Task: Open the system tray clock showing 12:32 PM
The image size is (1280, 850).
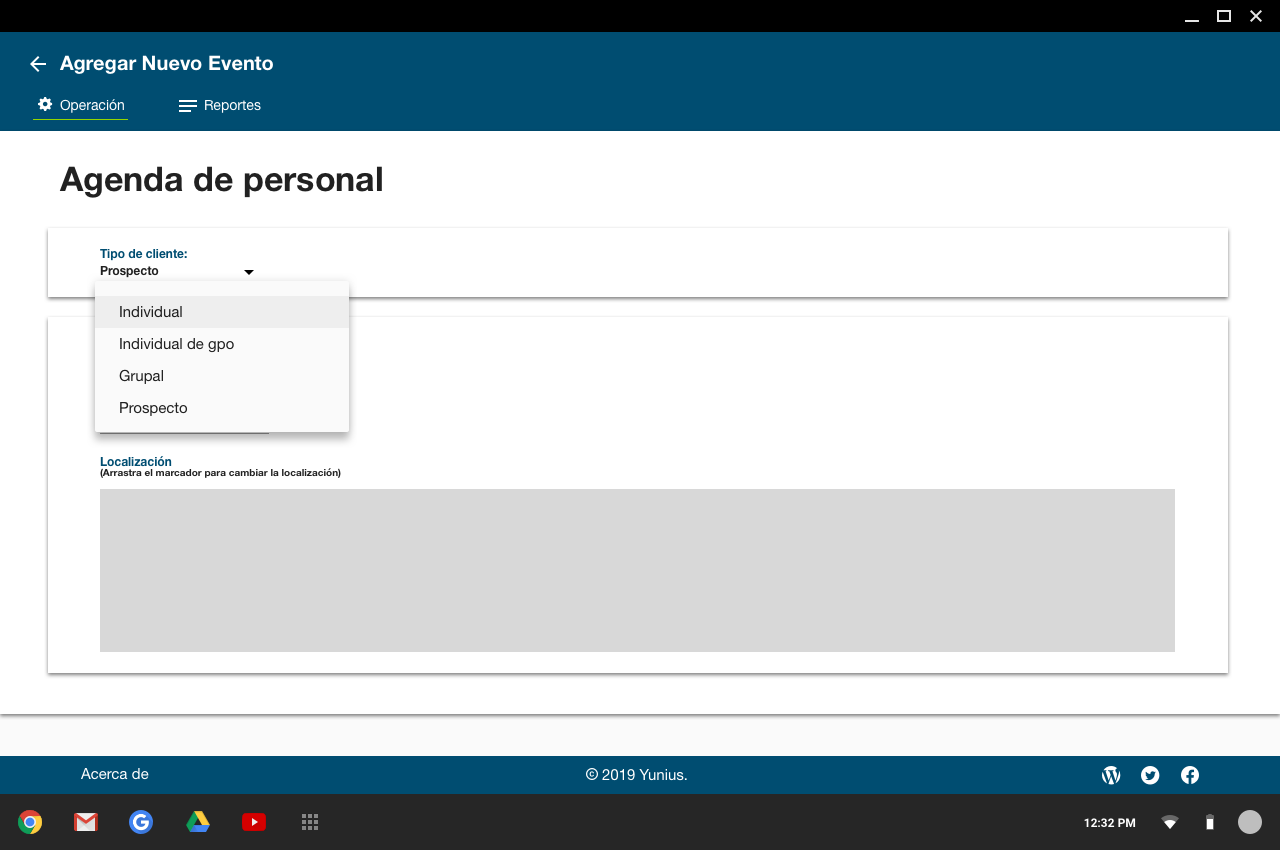Action: coord(1109,823)
